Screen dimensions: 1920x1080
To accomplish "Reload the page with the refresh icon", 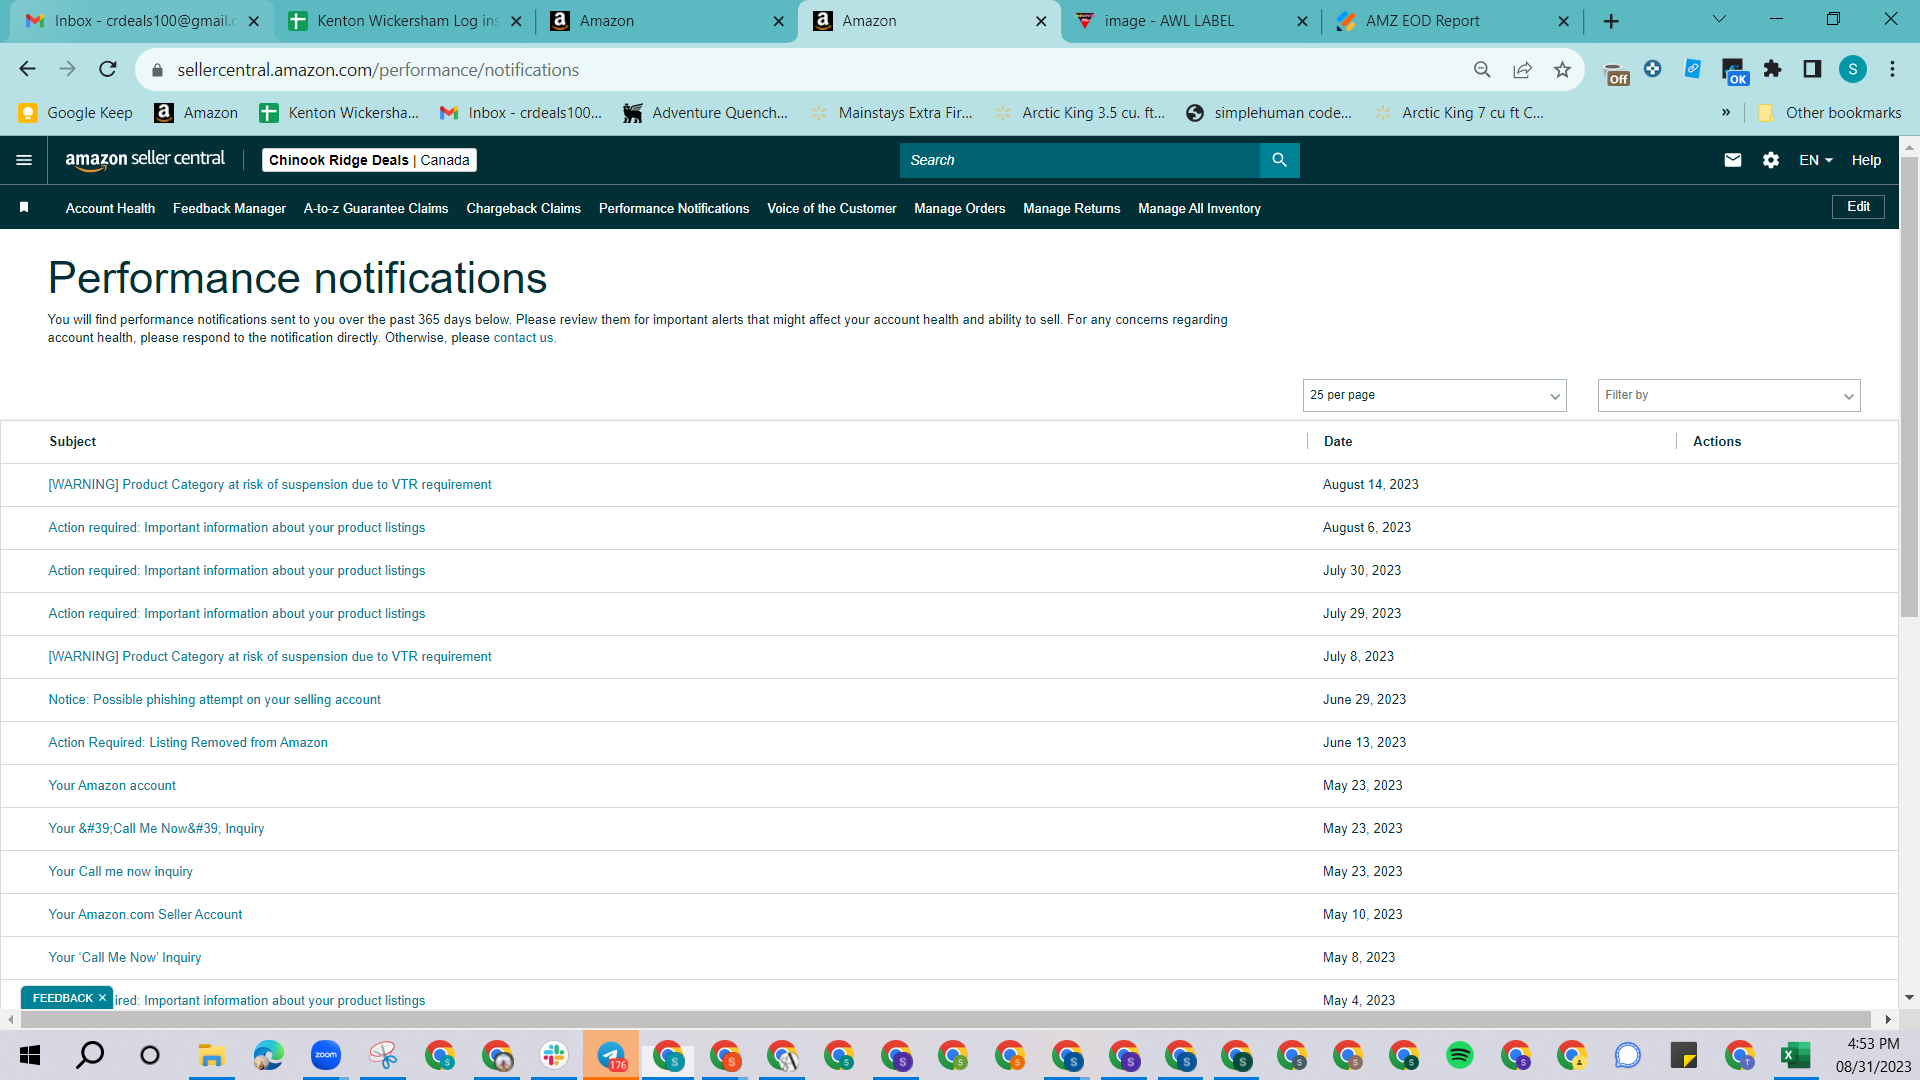I will click(108, 69).
